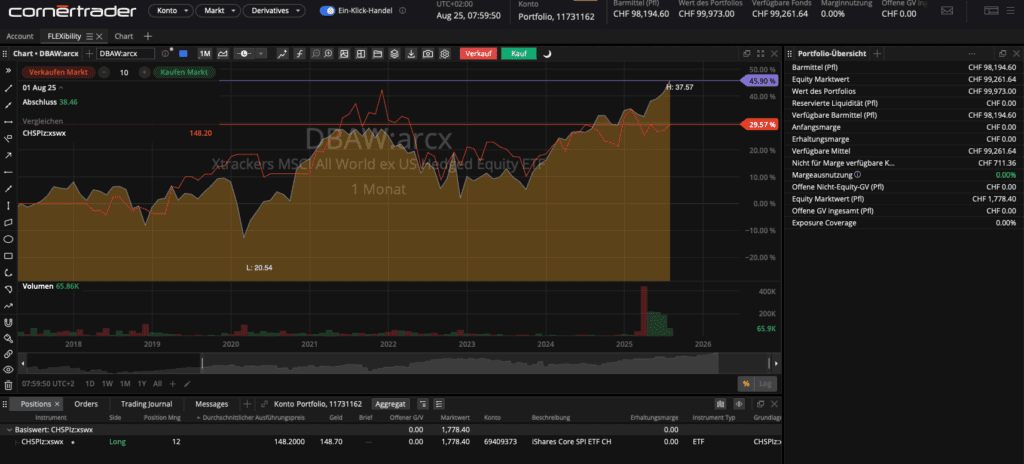Open the Markt dropdown
The width and height of the screenshot is (1024, 464).
[x=218, y=10]
